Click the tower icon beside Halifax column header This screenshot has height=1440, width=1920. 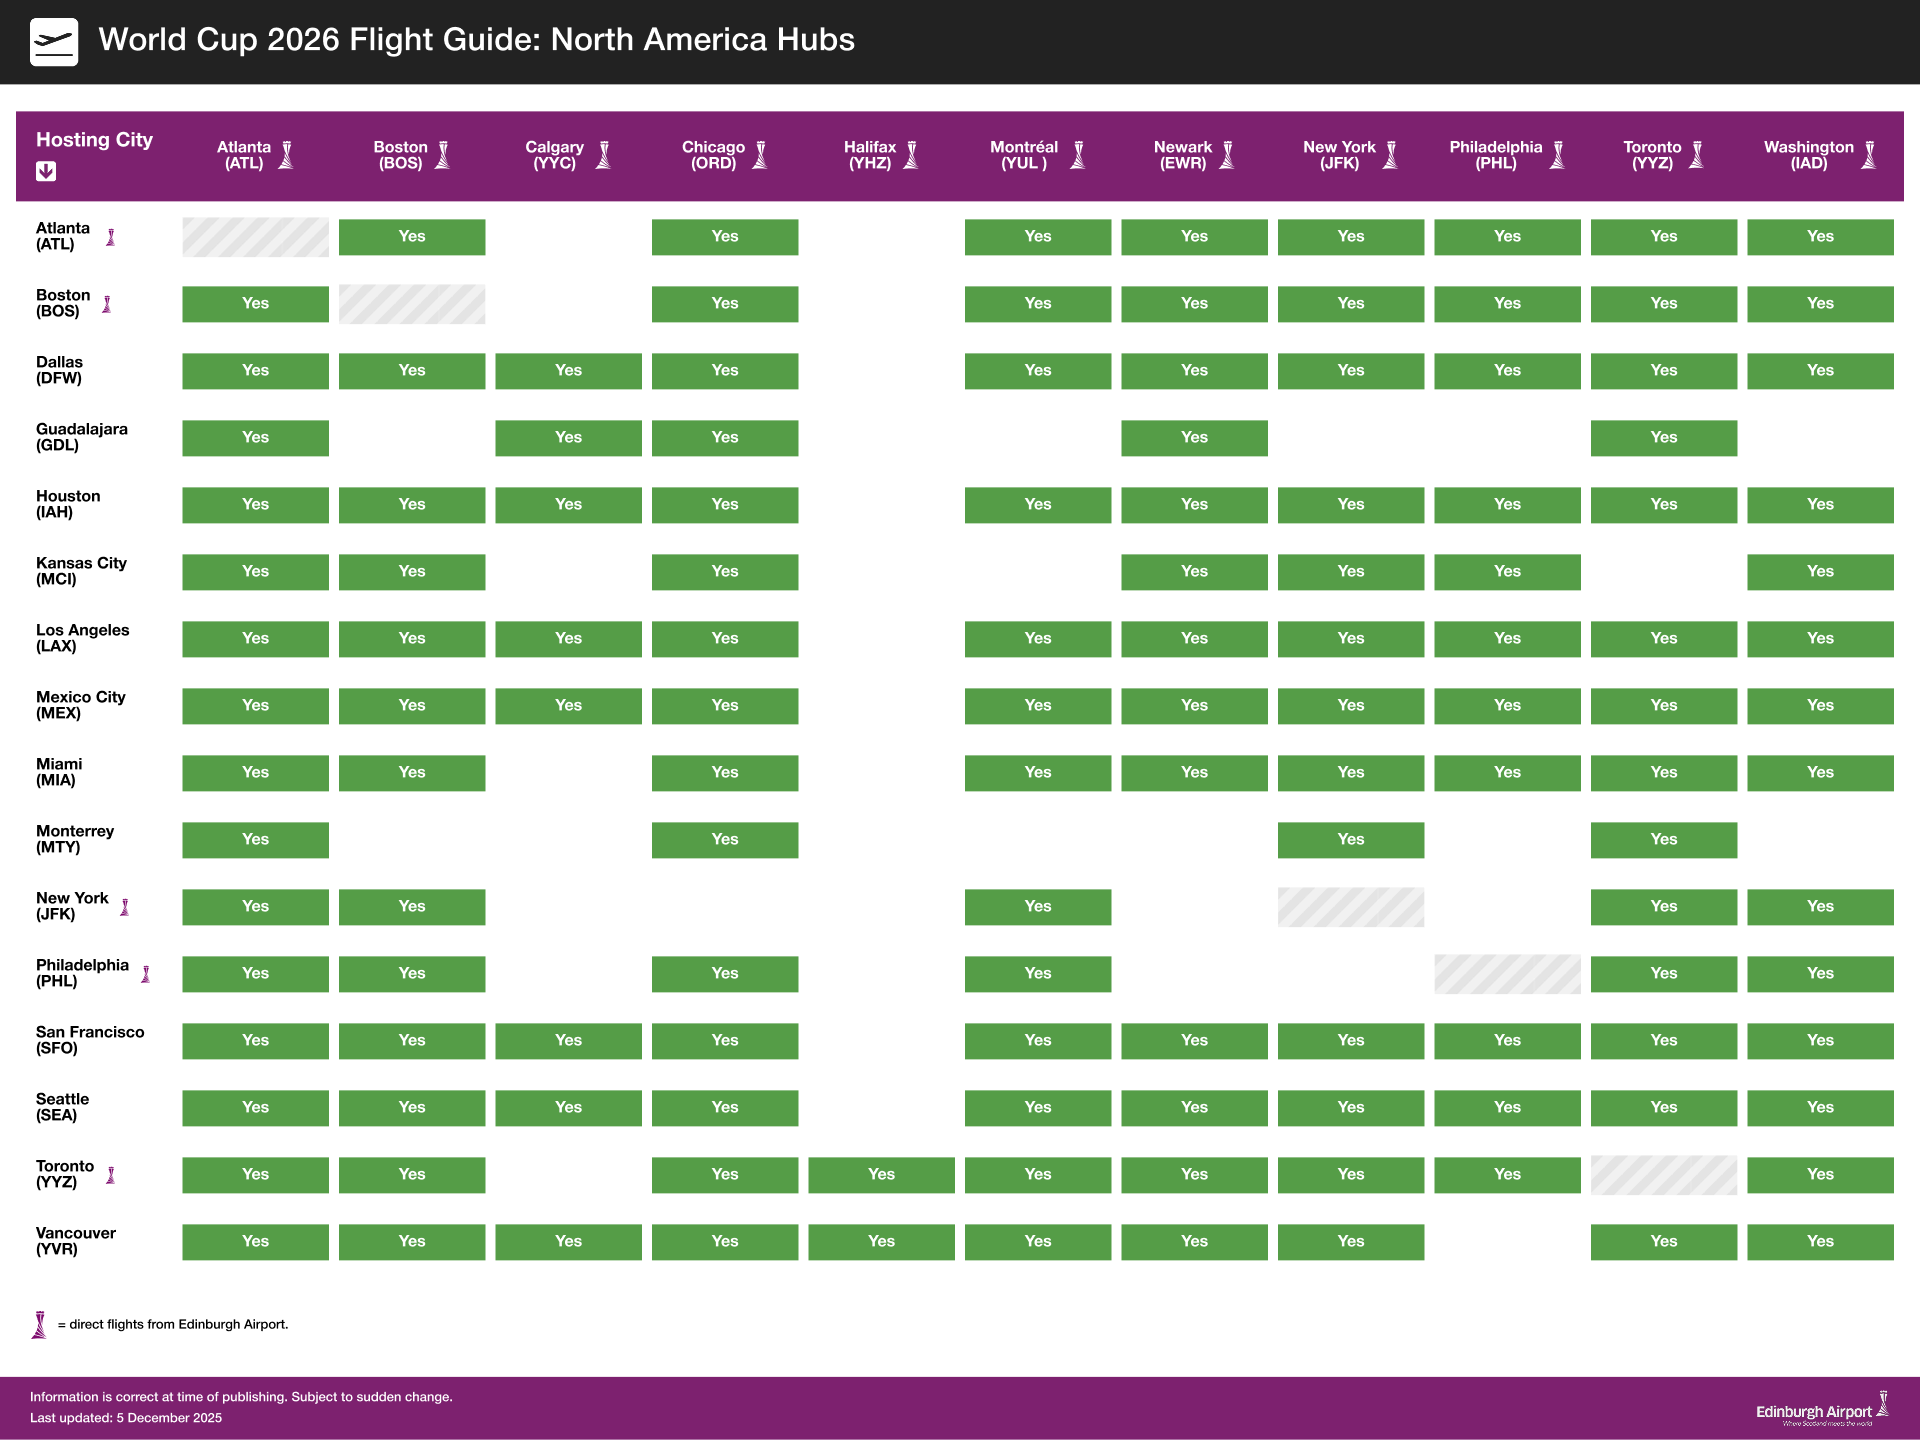click(x=911, y=155)
